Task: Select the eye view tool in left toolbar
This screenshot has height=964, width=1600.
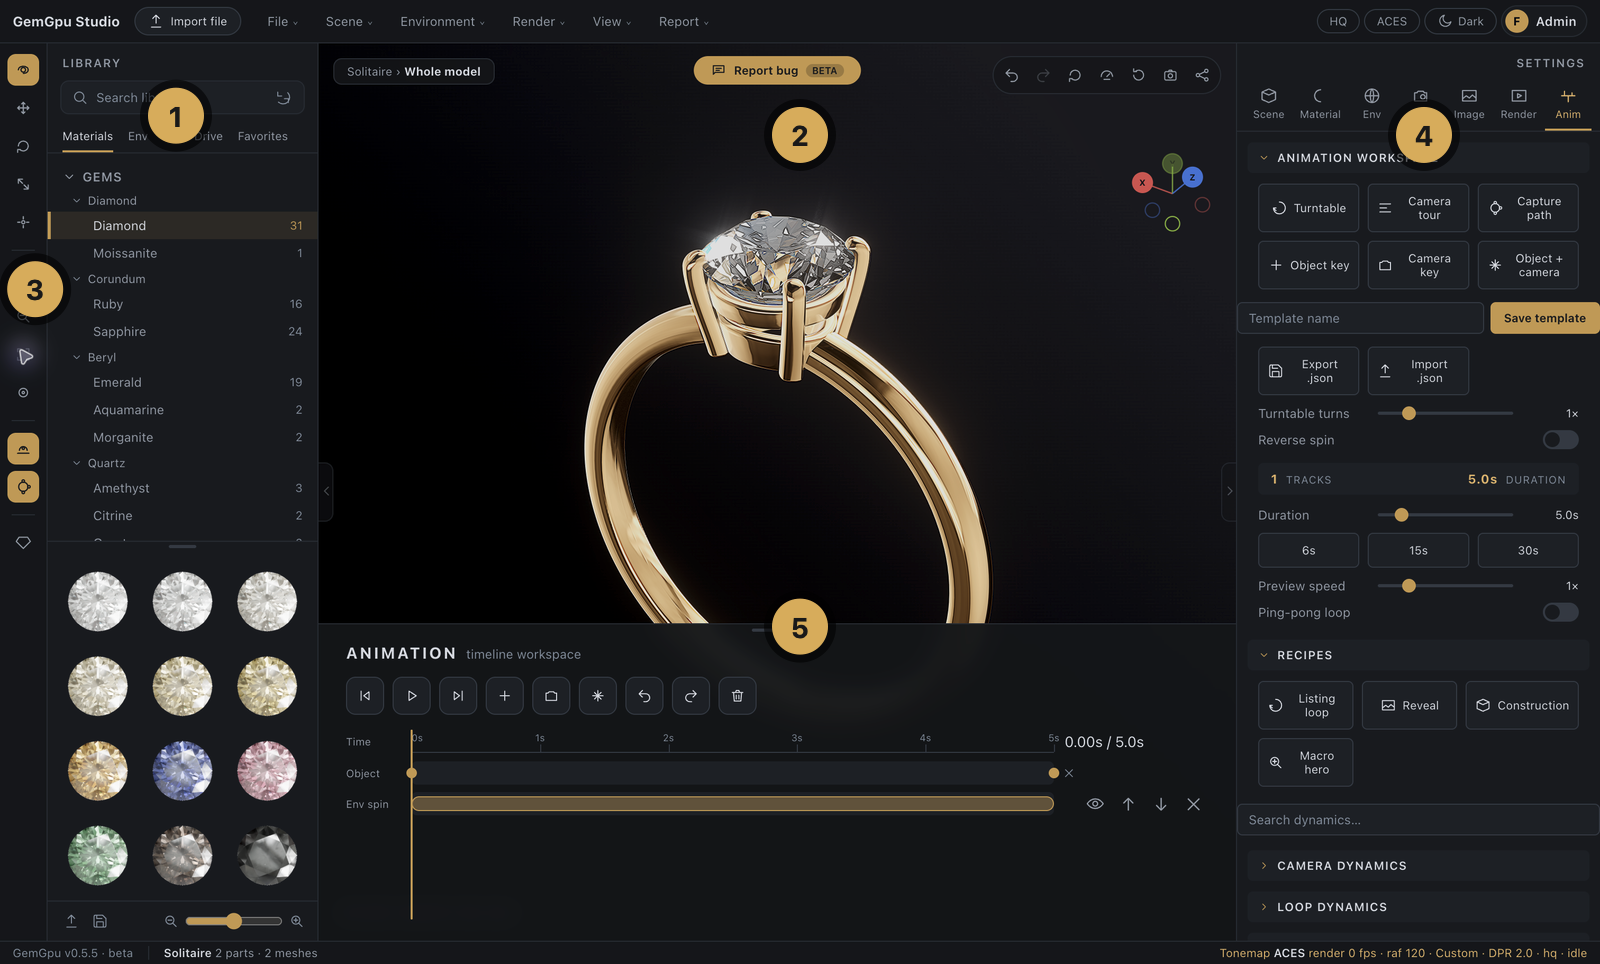Action: 23,70
